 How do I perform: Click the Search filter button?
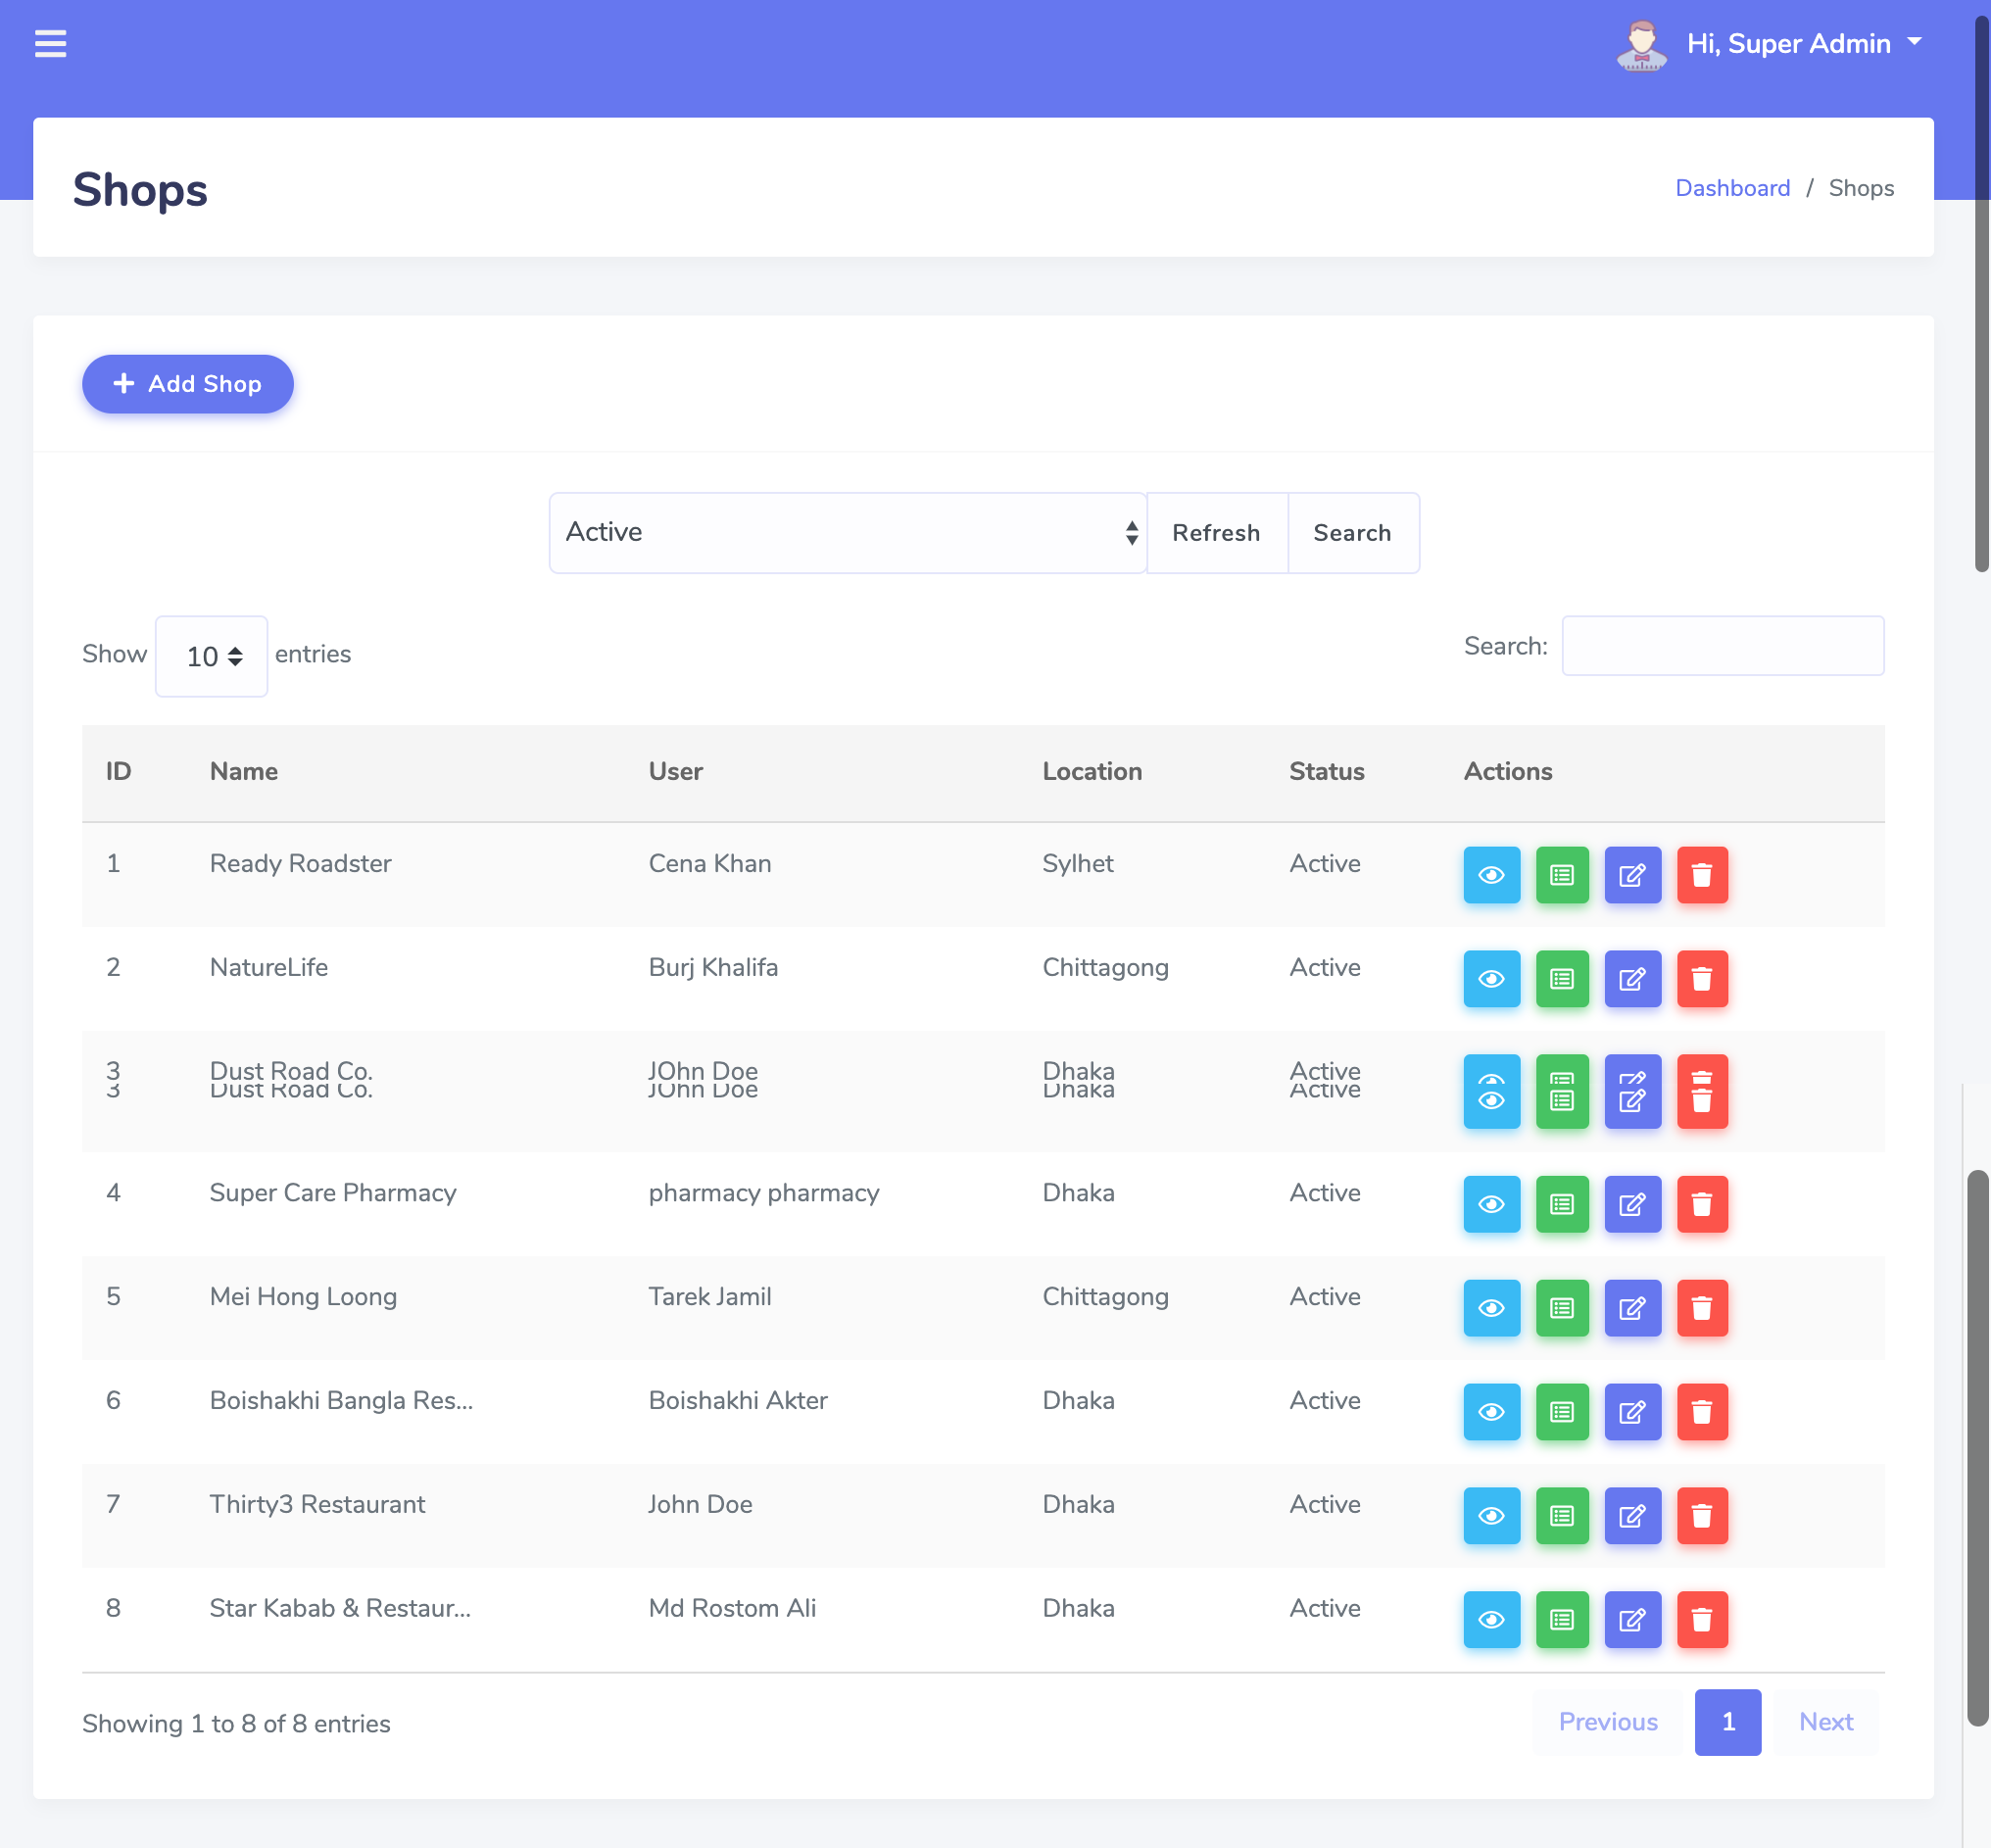coord(1352,533)
